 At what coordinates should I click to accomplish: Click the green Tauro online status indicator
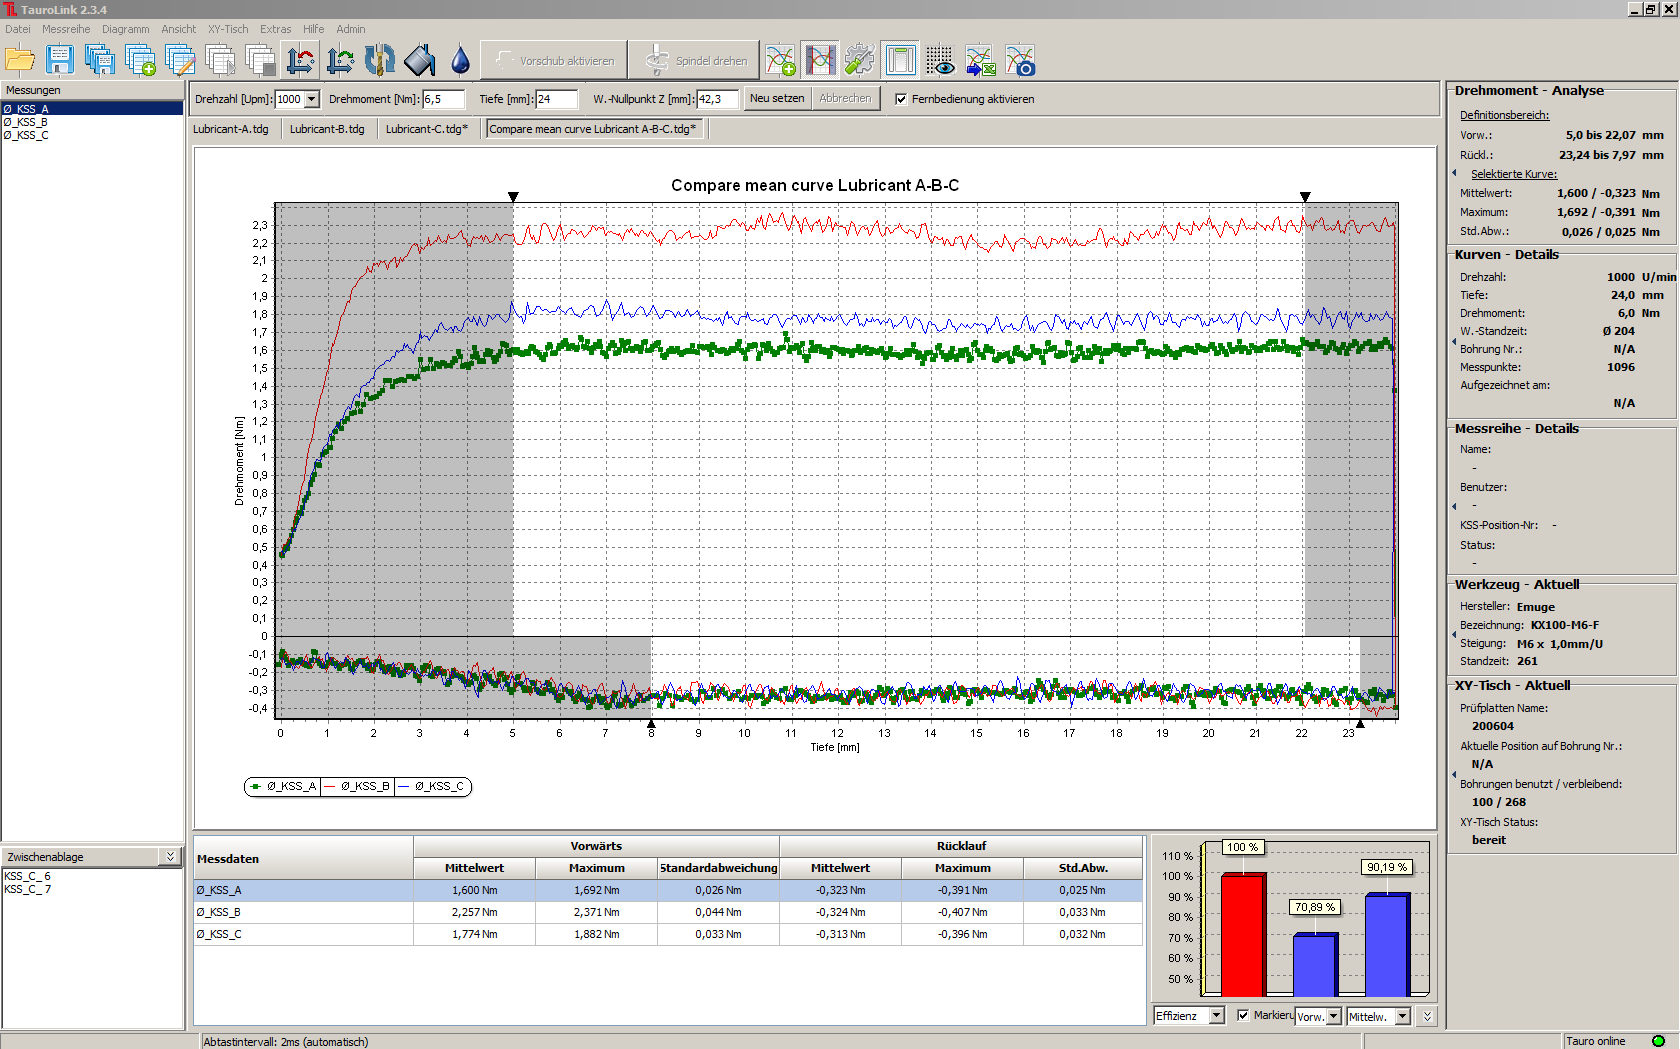click(x=1658, y=1041)
